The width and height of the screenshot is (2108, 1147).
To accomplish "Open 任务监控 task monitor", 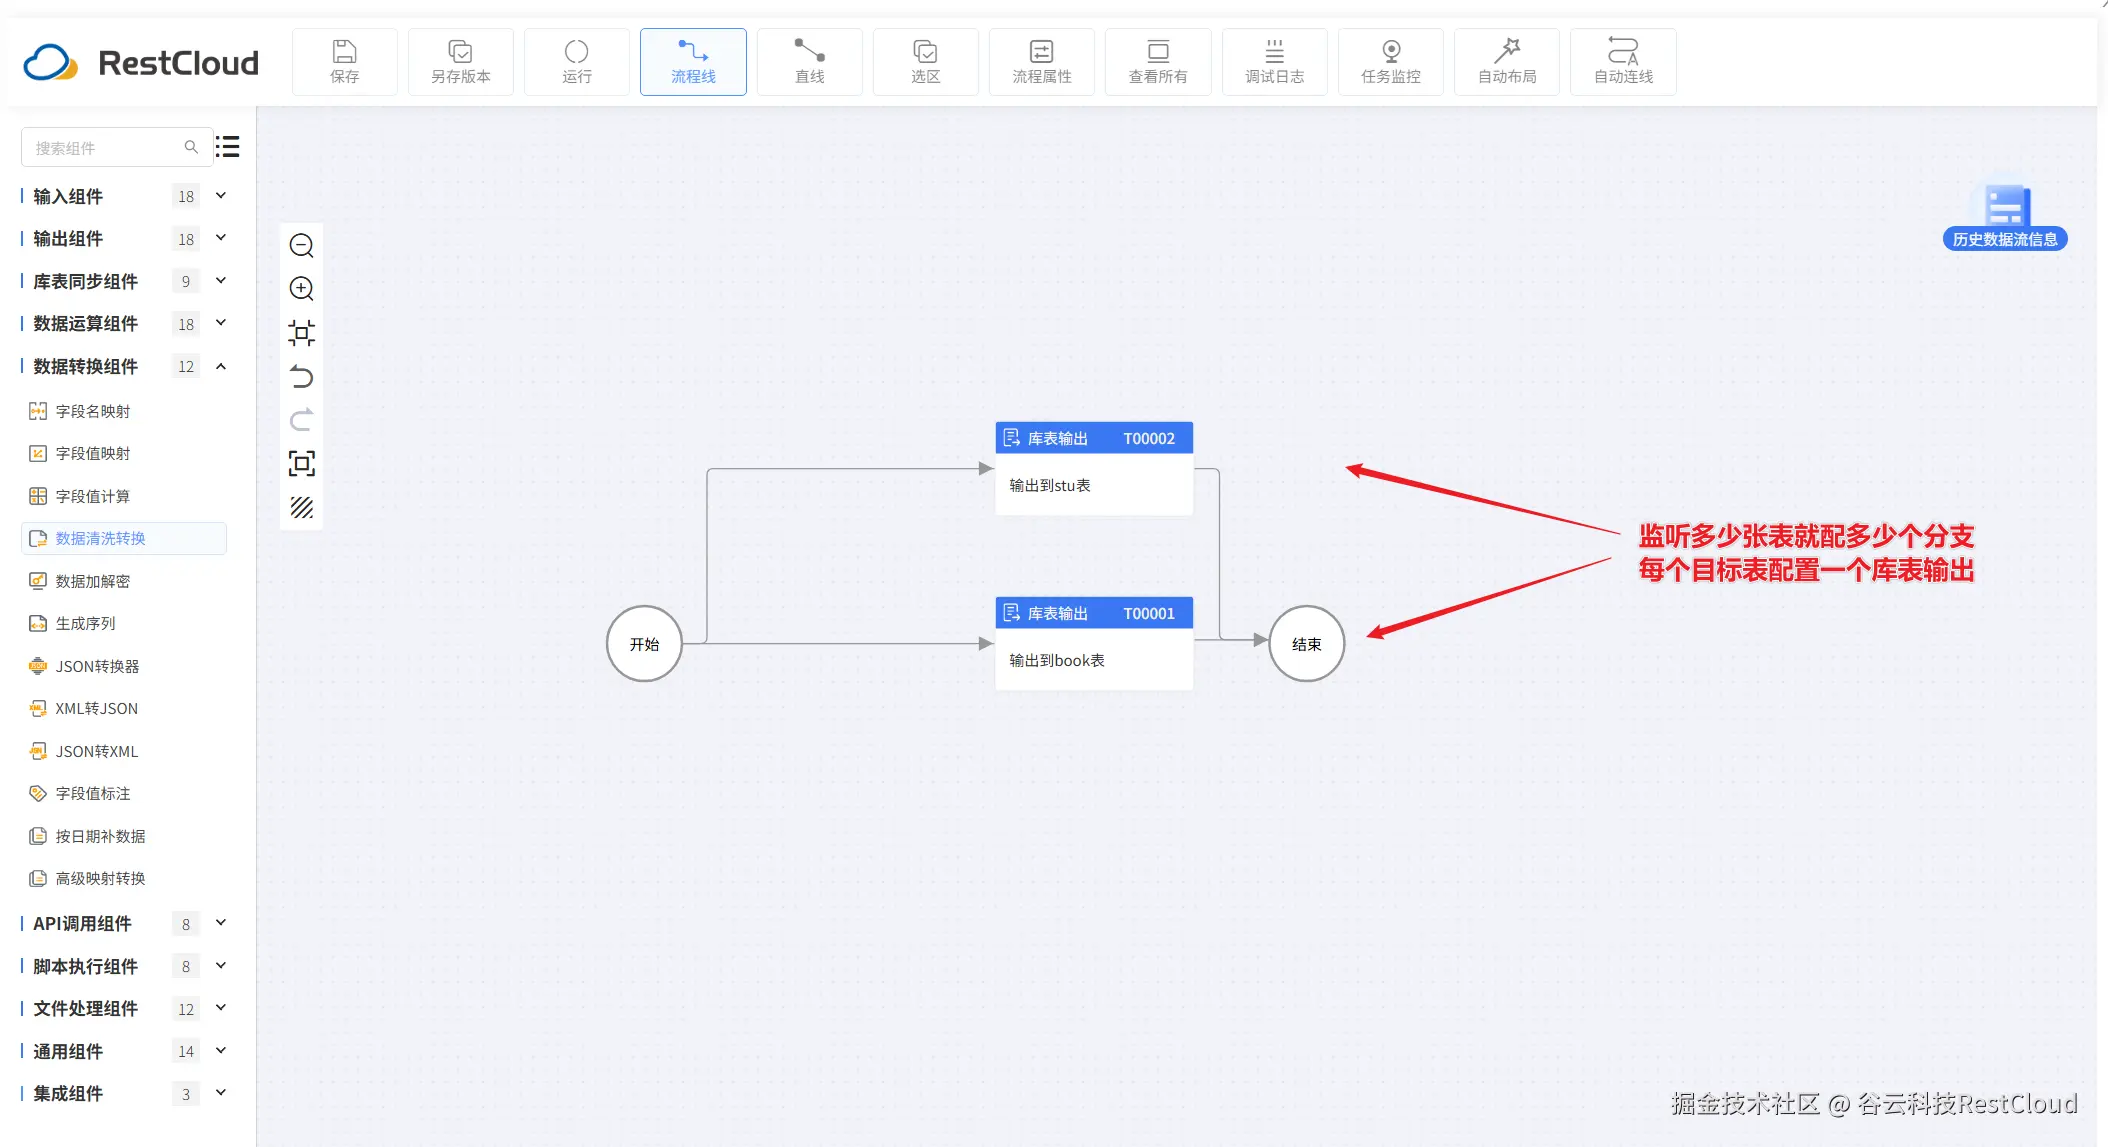I will 1390,62.
